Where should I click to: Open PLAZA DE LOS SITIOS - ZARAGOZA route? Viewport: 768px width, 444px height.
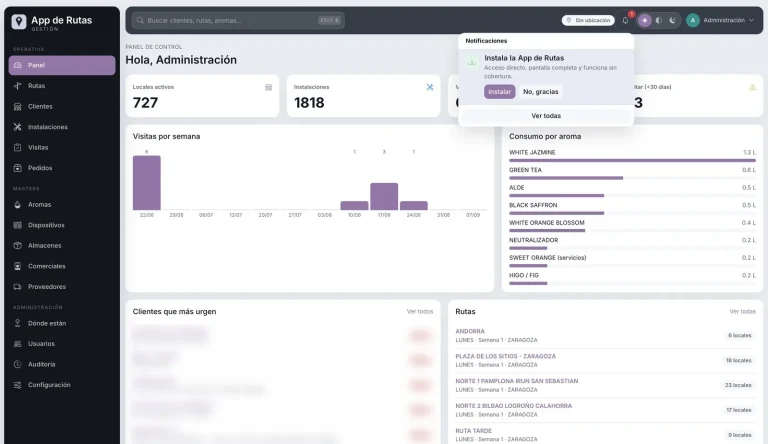[x=605, y=361]
